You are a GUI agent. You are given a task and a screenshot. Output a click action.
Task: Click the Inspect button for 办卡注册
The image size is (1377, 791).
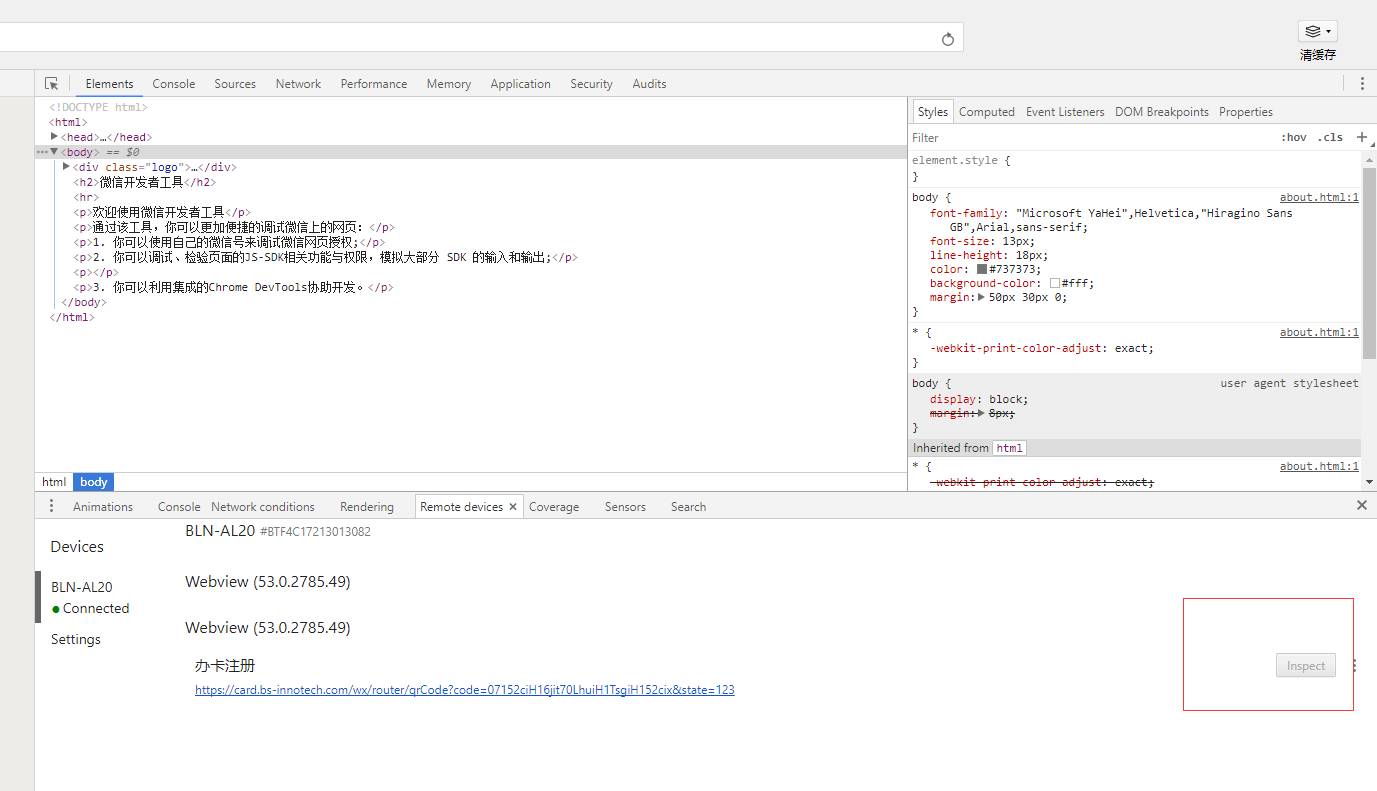coord(1305,666)
